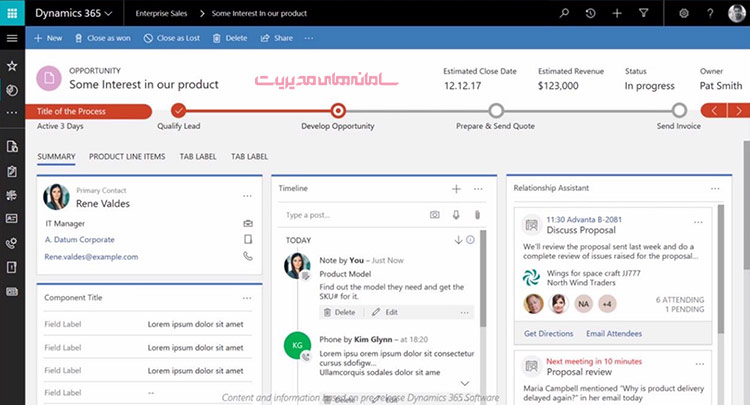Click the microphone icon in post box
Viewport: 750px width, 405px height.
(456, 215)
